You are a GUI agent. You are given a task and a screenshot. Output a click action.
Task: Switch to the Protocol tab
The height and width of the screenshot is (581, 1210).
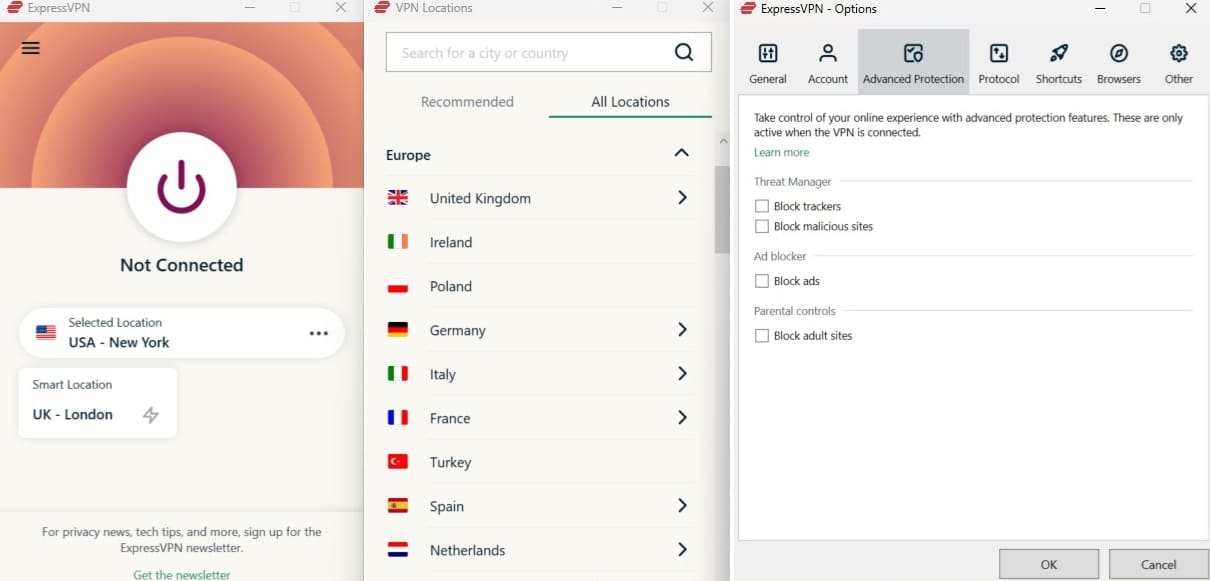(x=999, y=64)
